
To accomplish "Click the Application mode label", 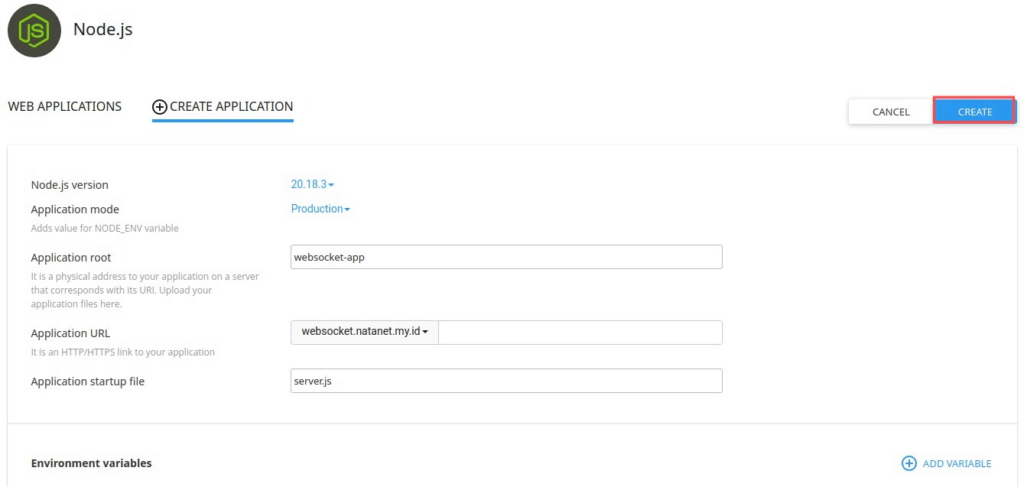I will pyautogui.click(x=75, y=210).
